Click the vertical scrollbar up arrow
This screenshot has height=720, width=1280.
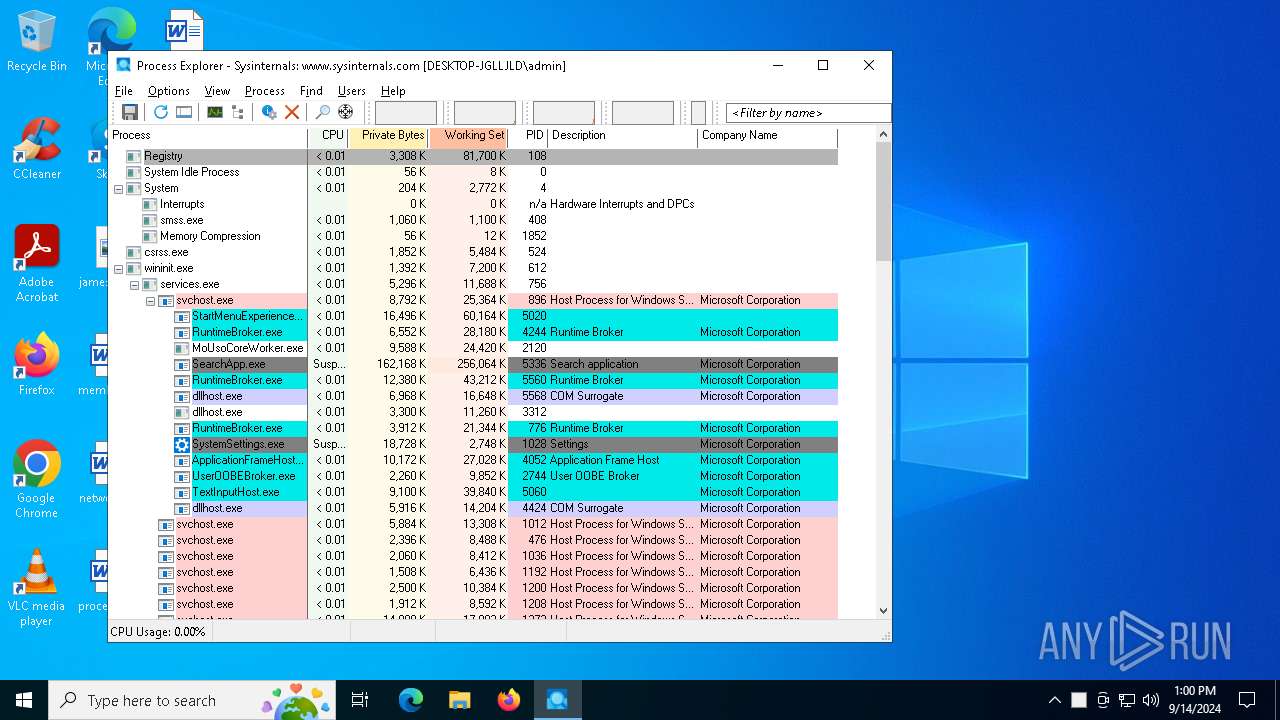883,135
